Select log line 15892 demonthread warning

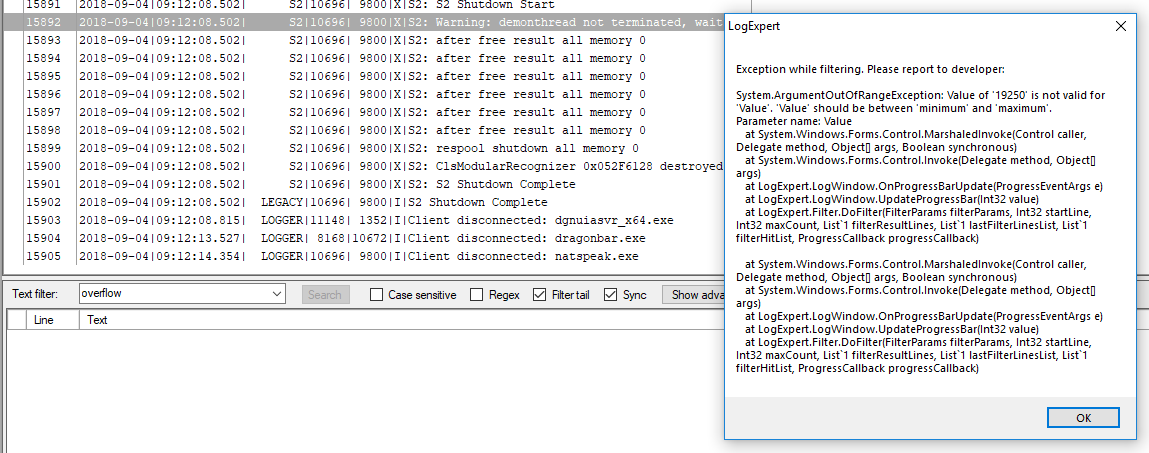[x=364, y=23]
